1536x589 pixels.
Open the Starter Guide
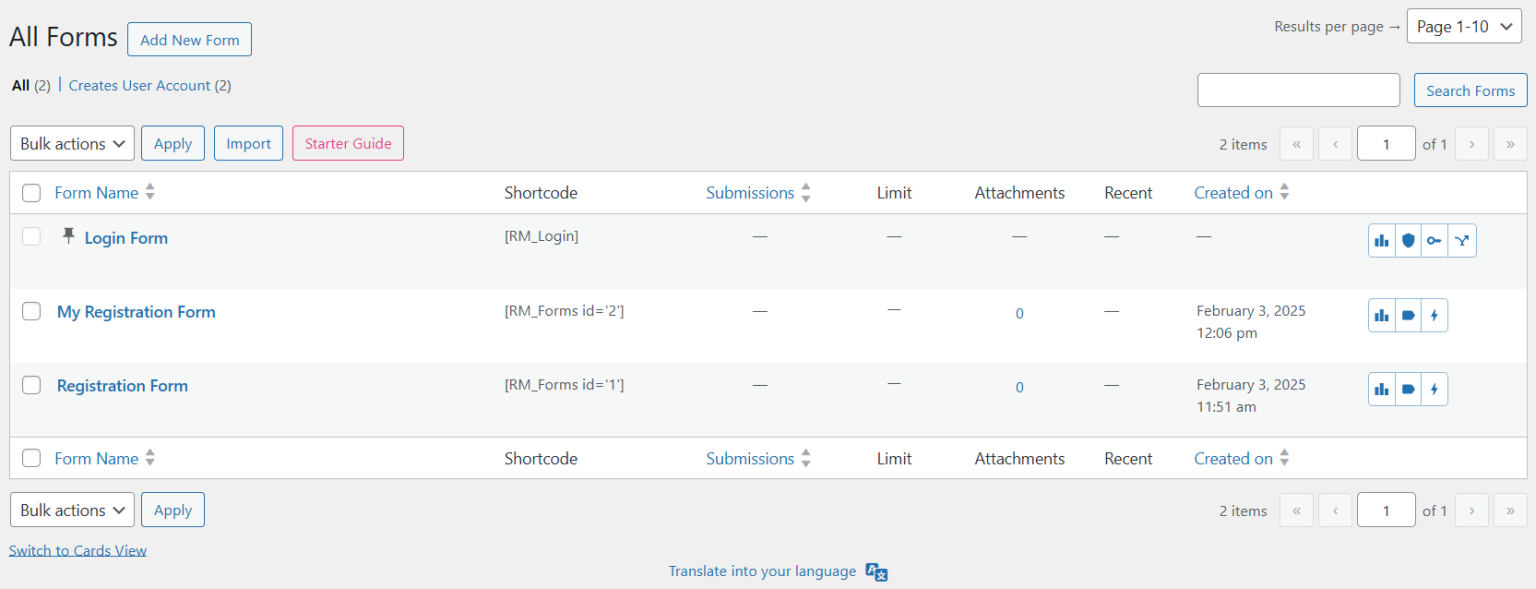[x=347, y=142]
